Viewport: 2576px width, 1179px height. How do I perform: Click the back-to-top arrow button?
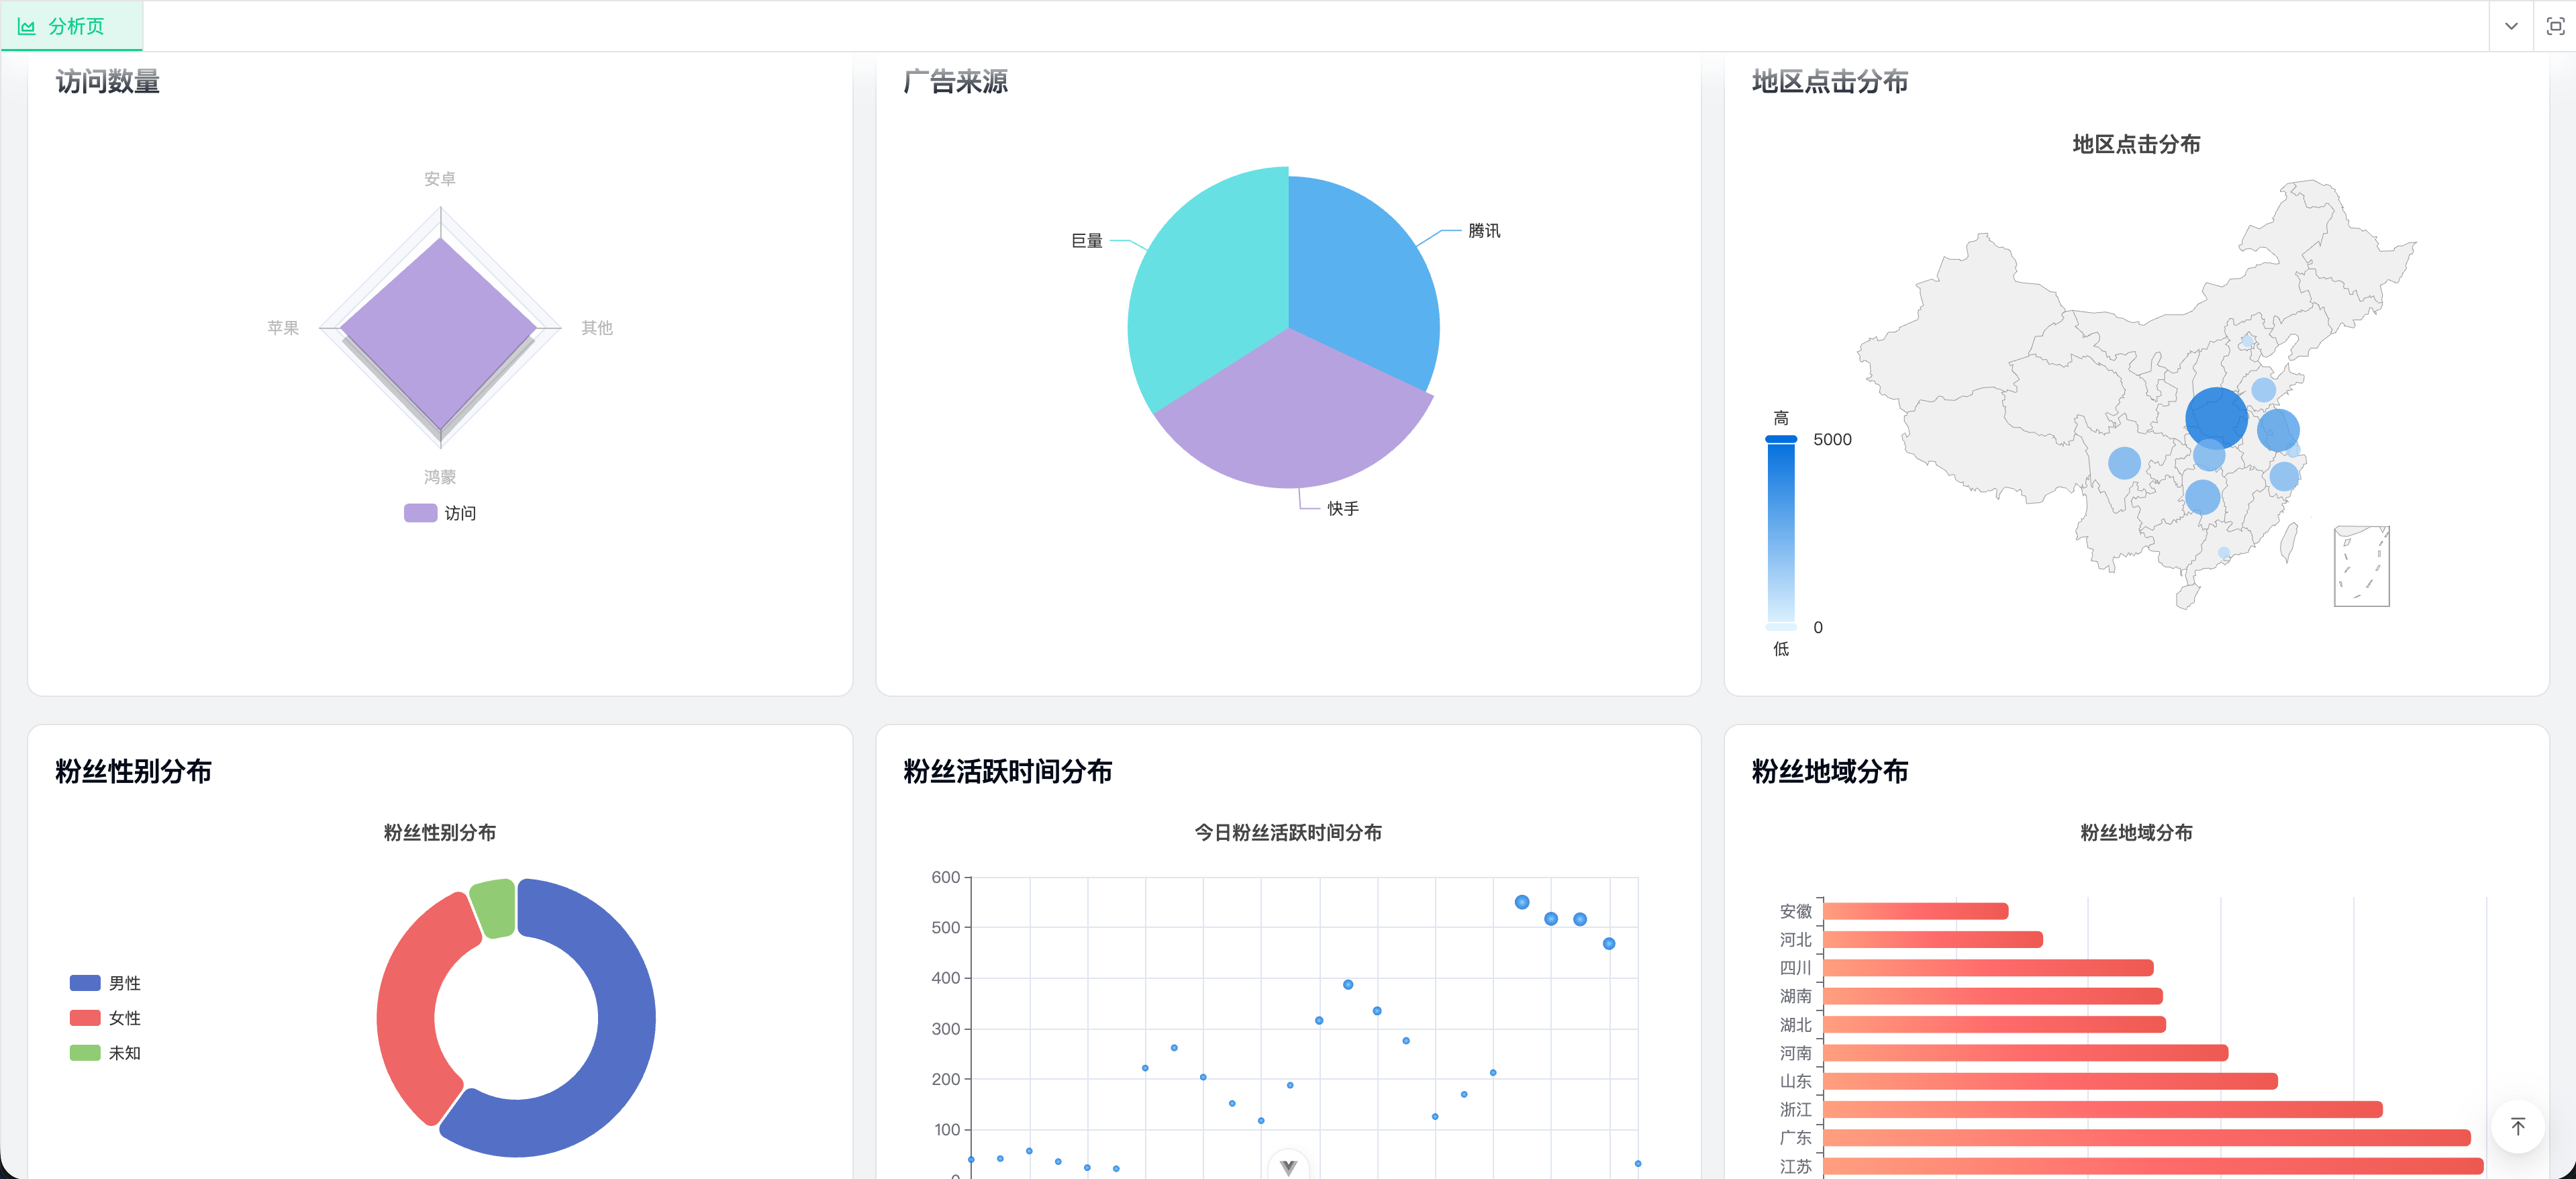[2518, 1127]
